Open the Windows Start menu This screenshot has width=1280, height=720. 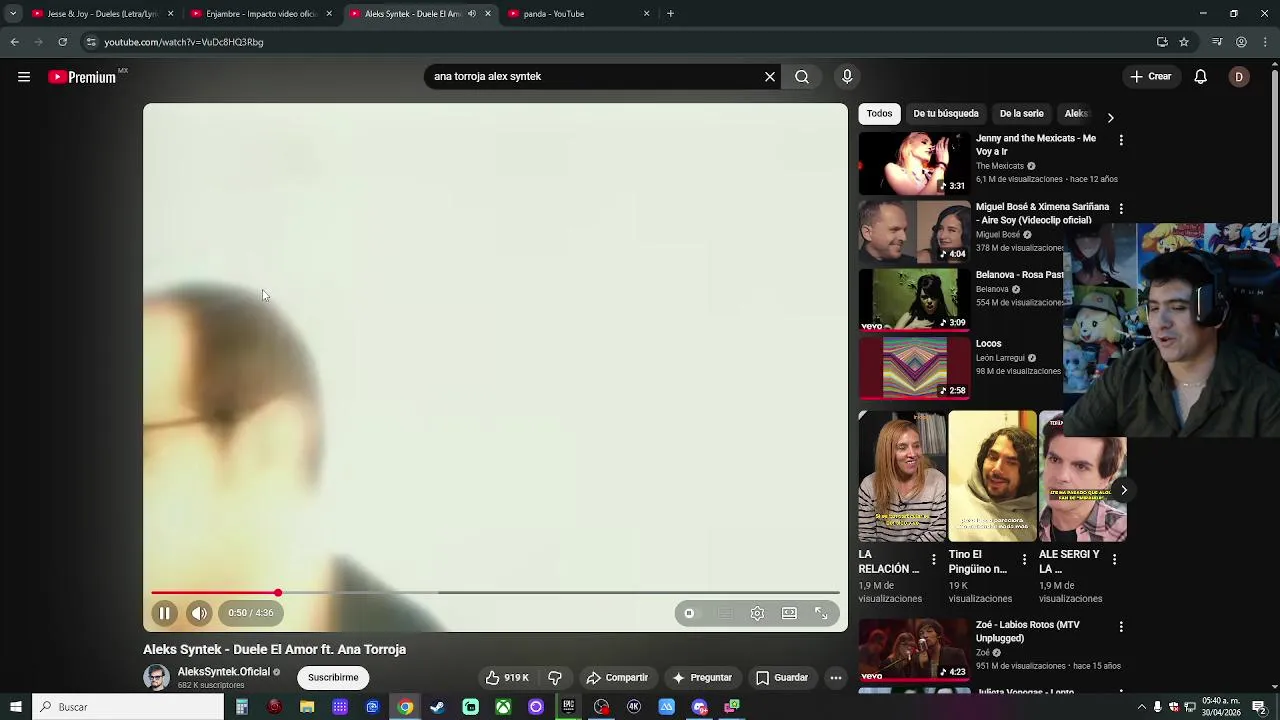16,707
